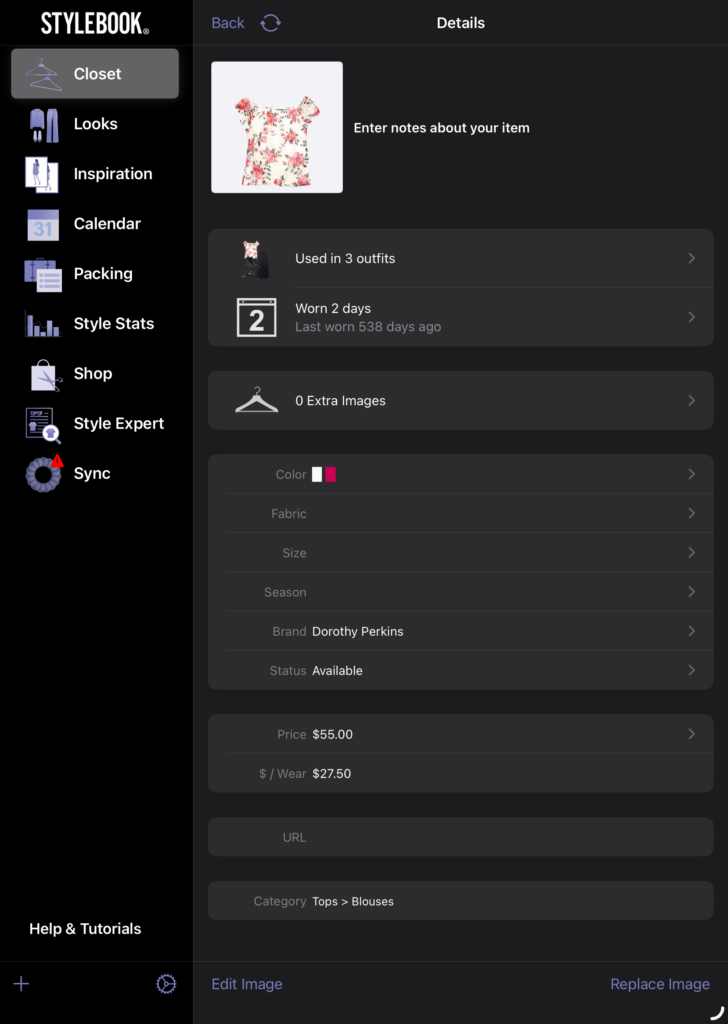The width and height of the screenshot is (728, 1024).
Task: Click the Packing suitcase icon
Action: (x=43, y=274)
